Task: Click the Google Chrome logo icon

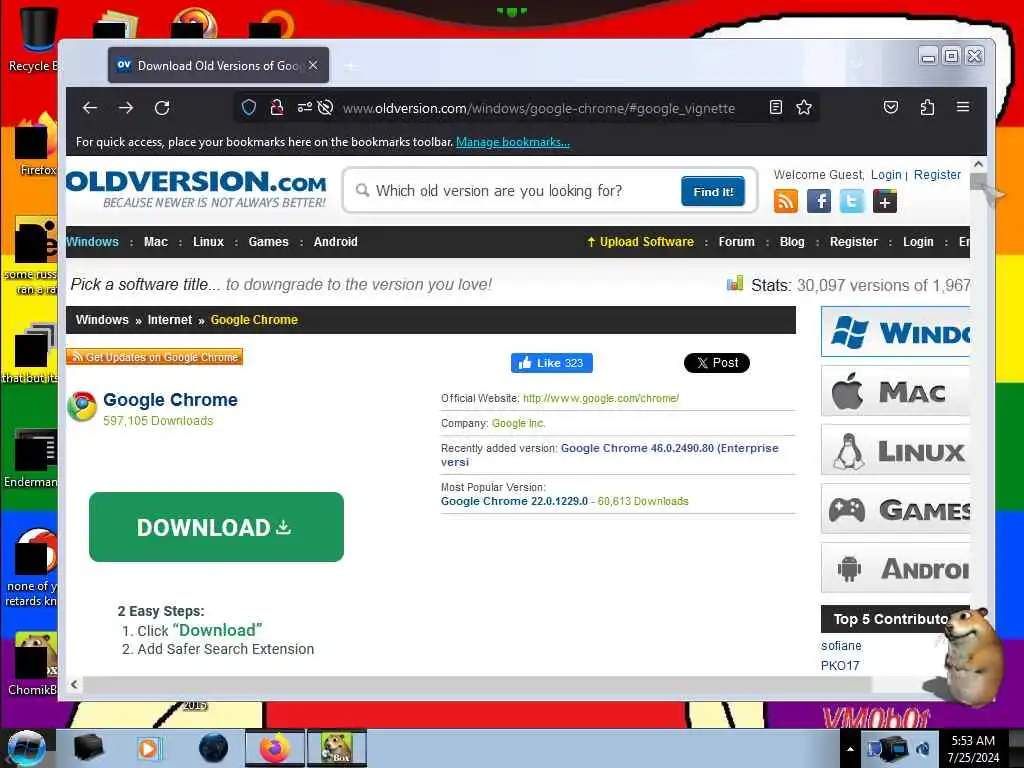Action: (82, 406)
